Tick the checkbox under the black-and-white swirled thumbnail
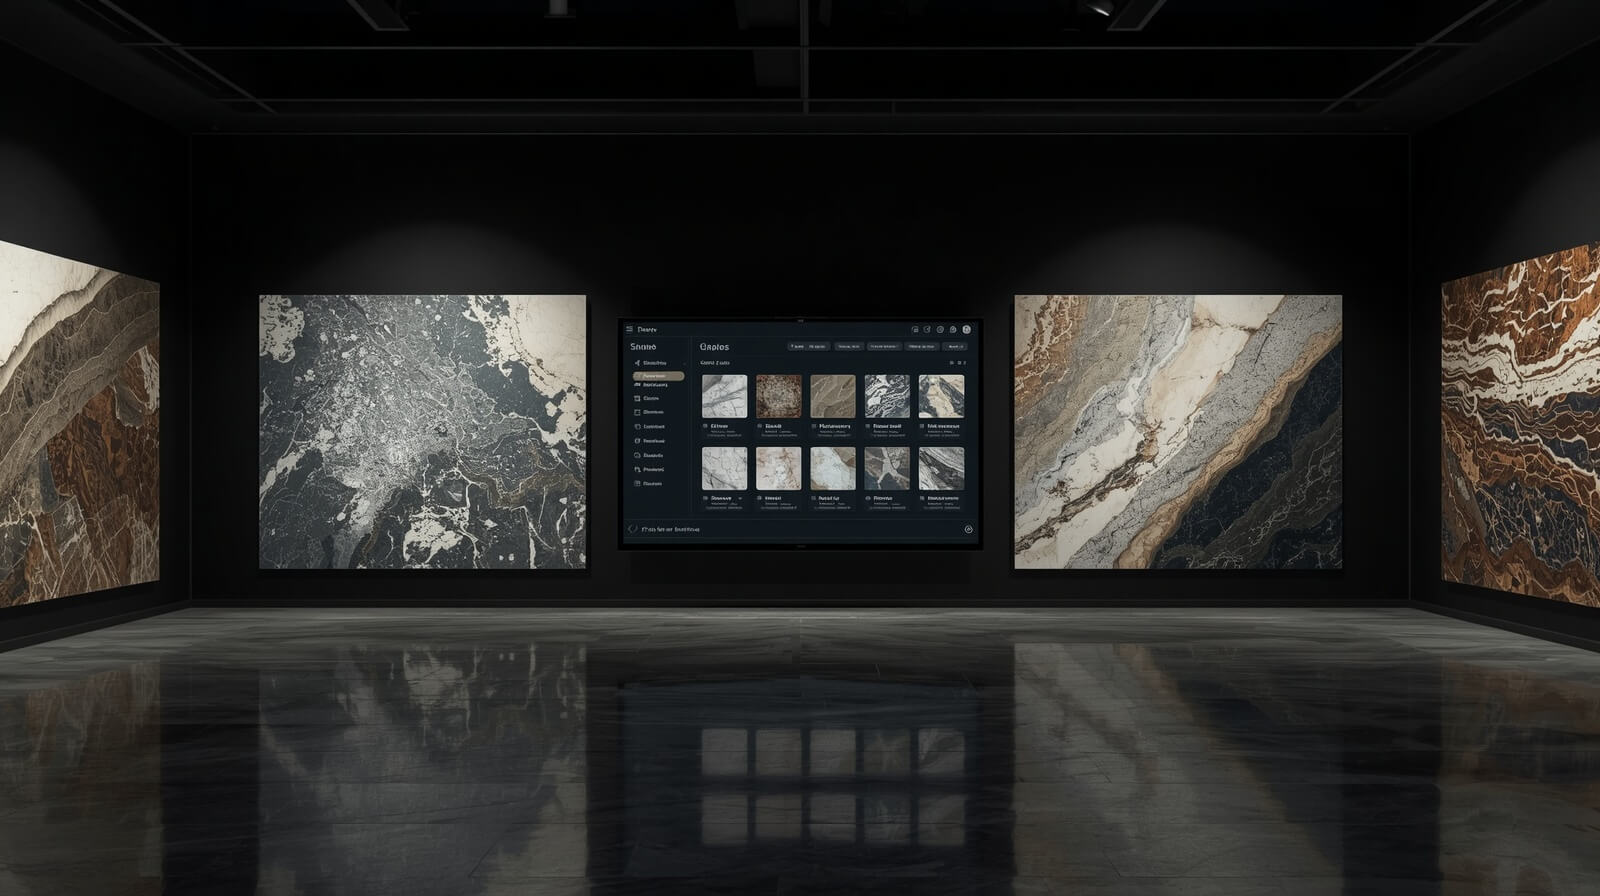1600x896 pixels. coord(868,426)
